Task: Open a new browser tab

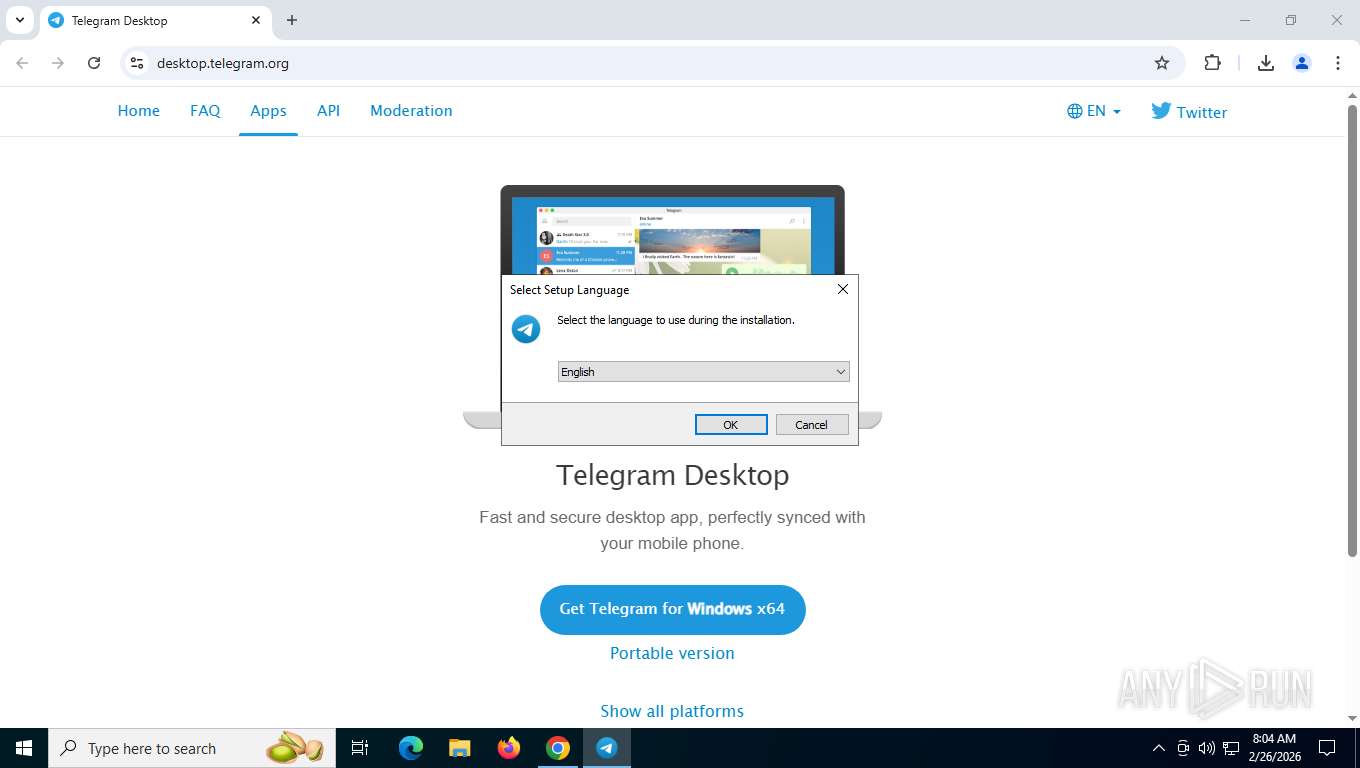Action: 292,20
